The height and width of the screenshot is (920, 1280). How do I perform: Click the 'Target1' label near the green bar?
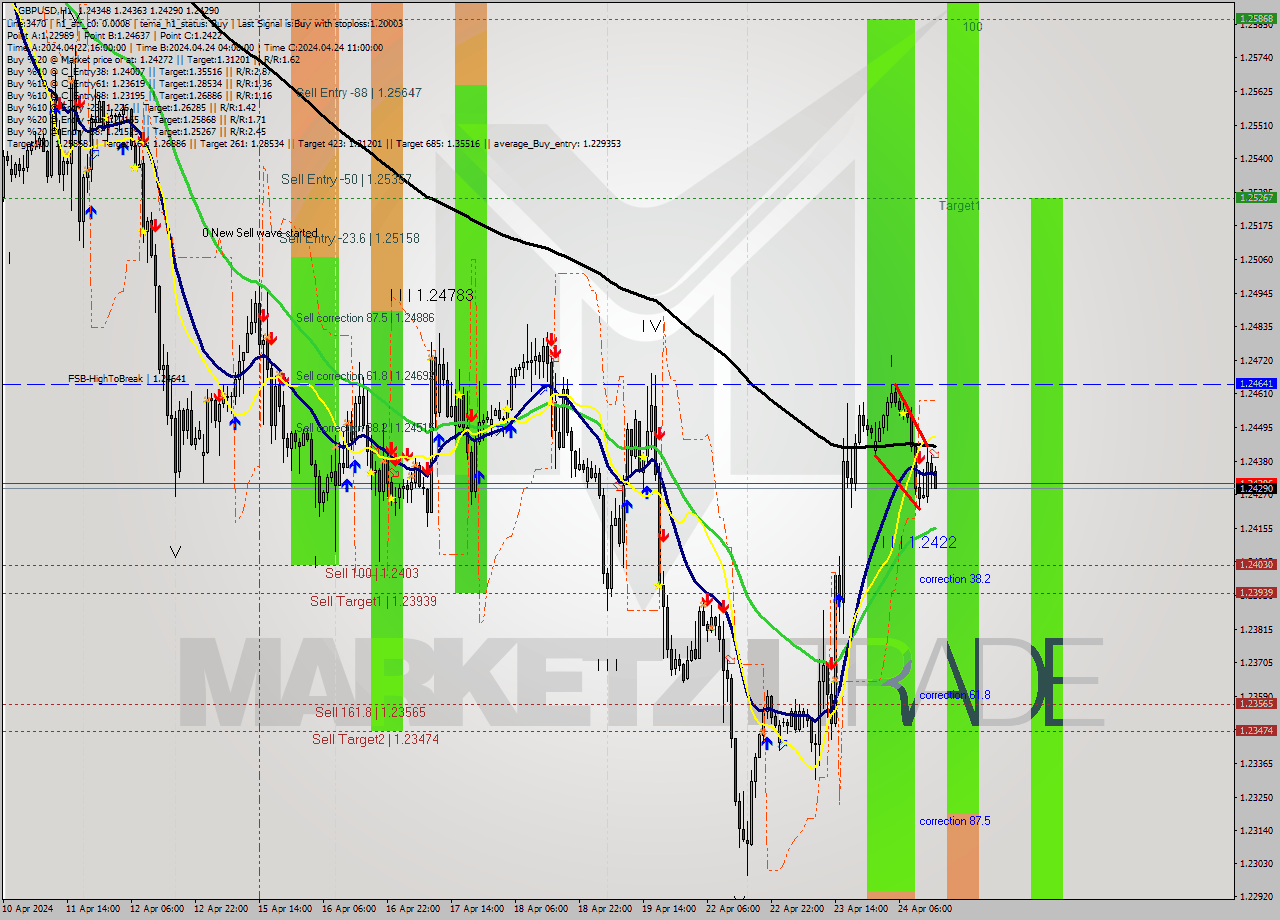pos(959,205)
